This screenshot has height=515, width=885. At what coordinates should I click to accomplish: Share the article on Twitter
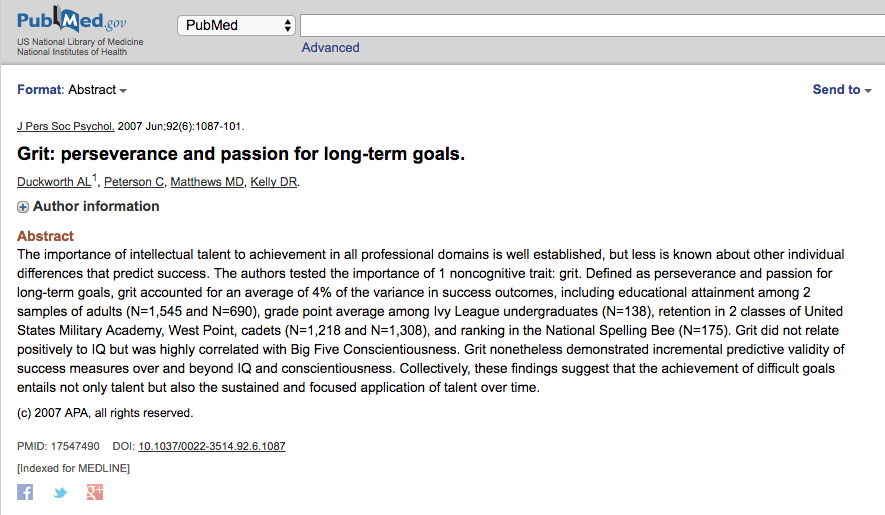(60, 493)
